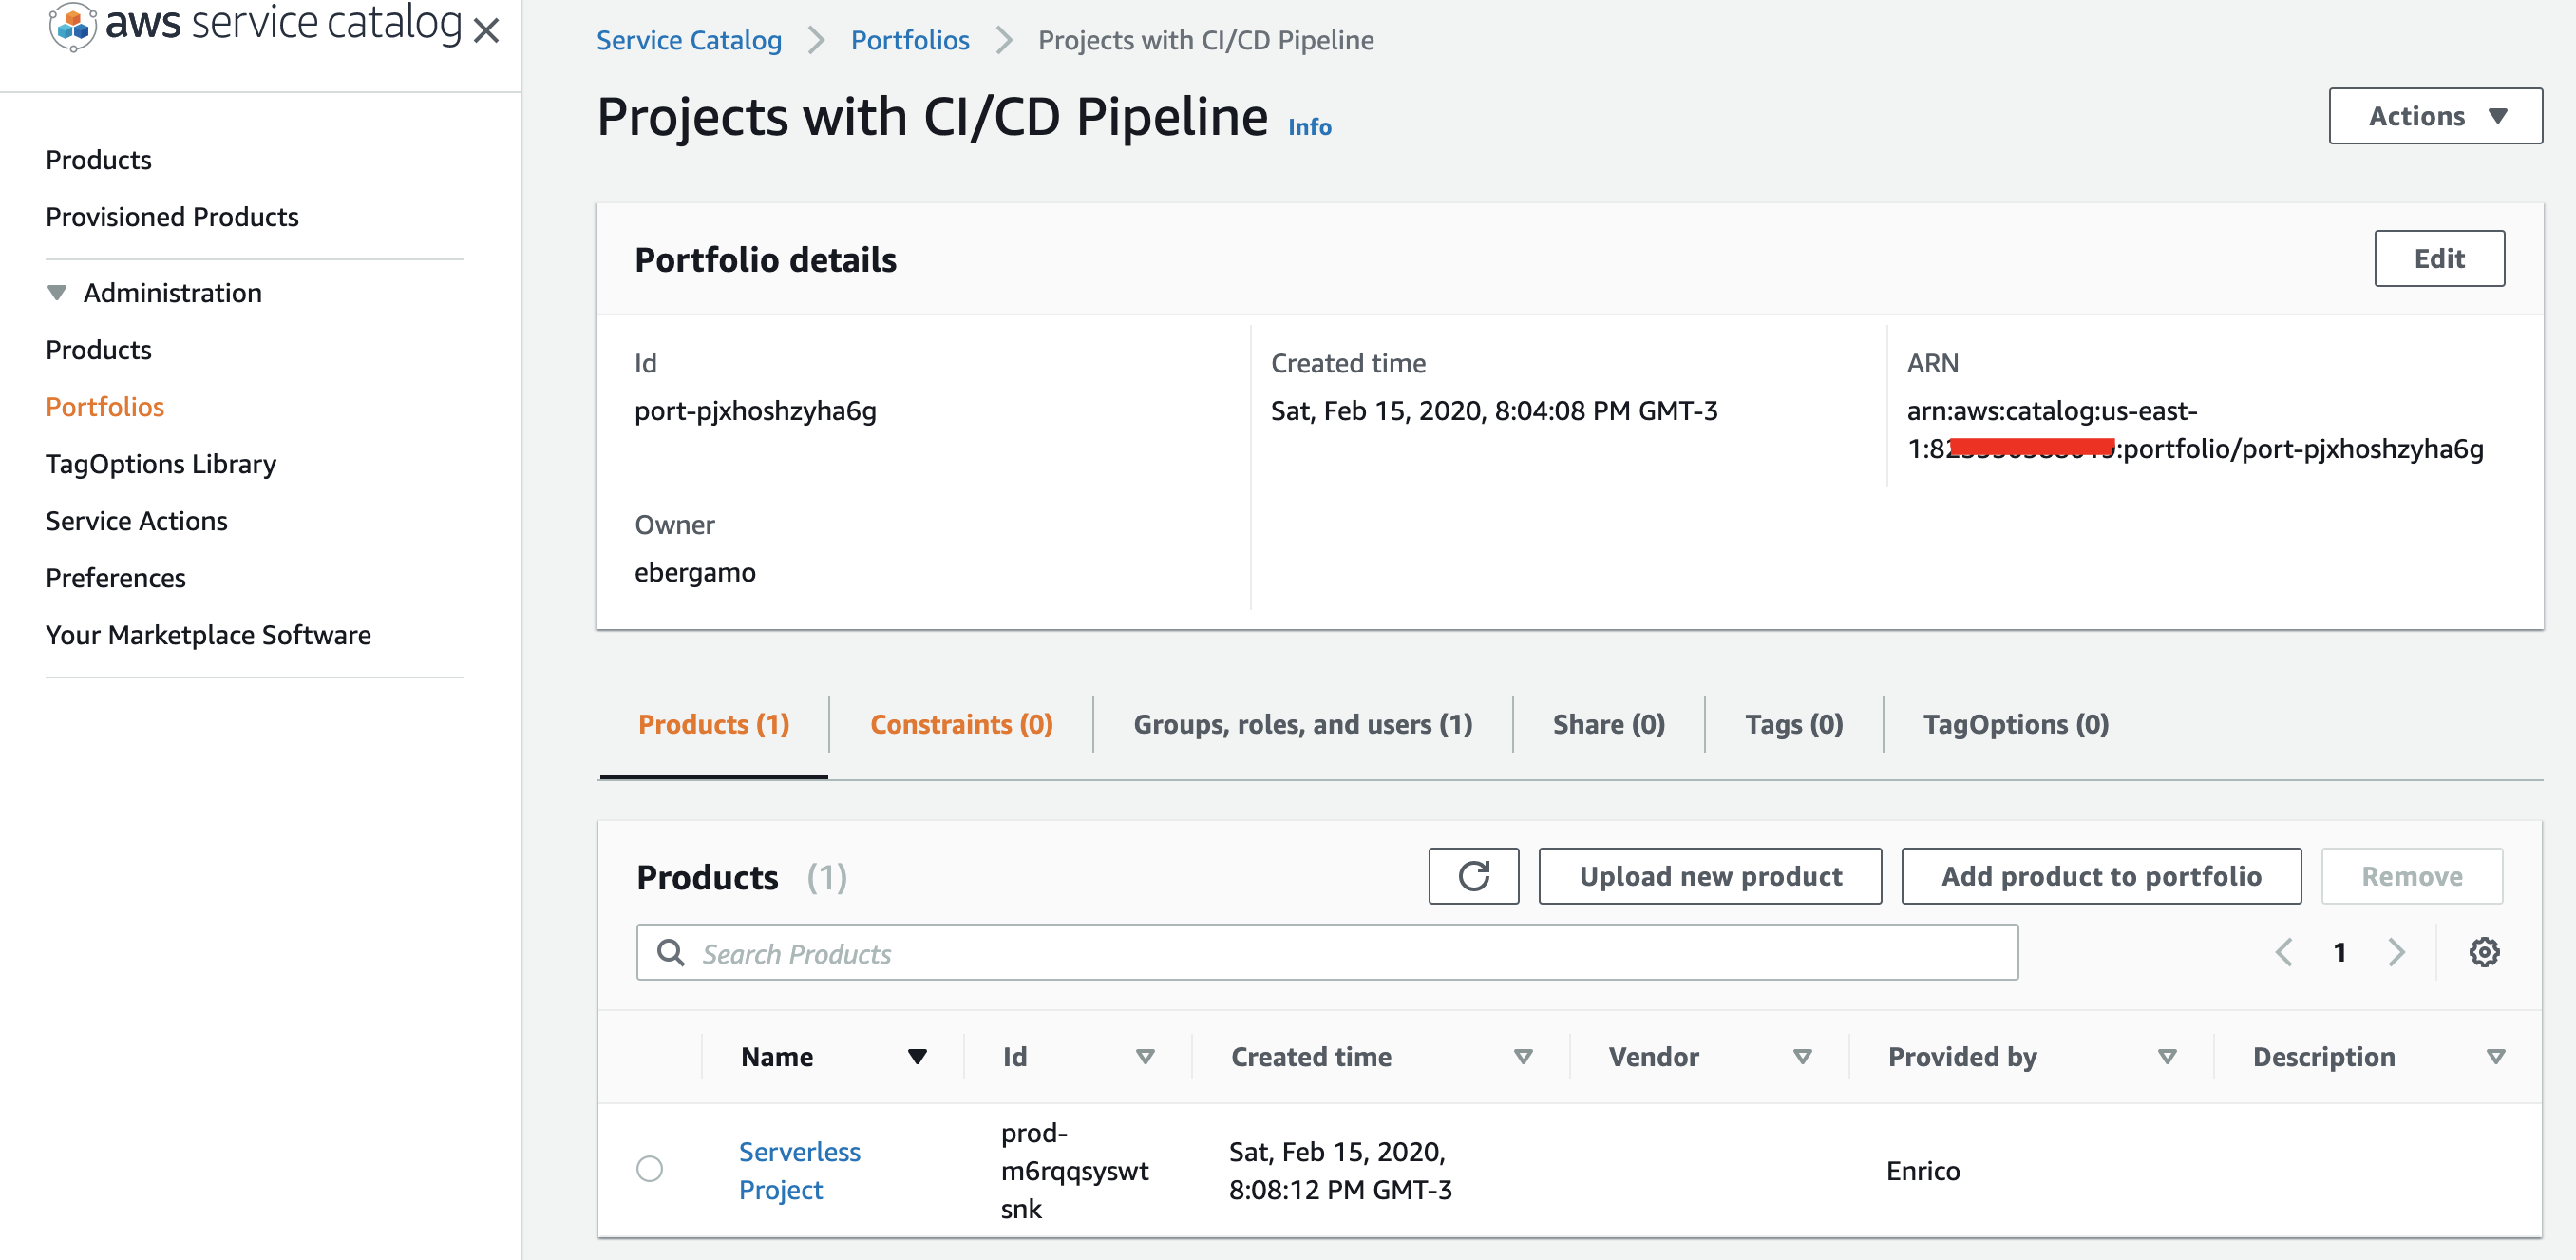Open Administration Products sidebar item
2576x1260 pixels.
tap(98, 349)
